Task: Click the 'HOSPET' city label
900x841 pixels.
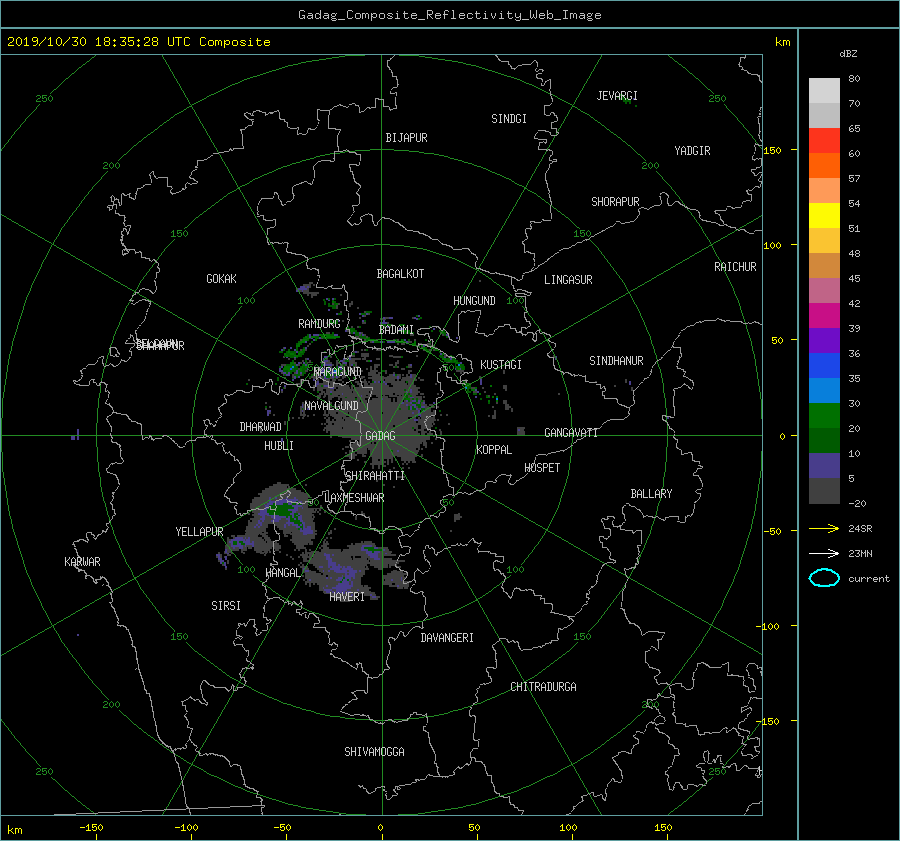Action: [x=542, y=468]
